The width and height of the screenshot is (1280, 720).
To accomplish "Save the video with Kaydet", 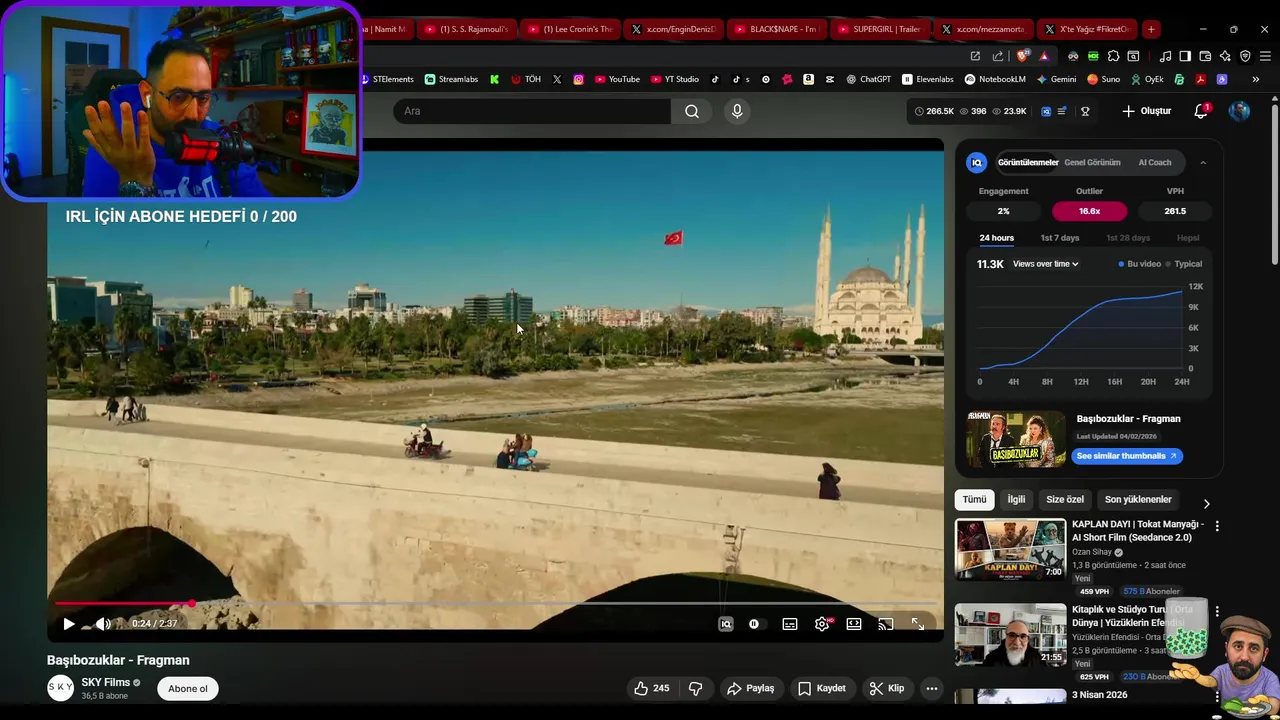I will click(822, 688).
